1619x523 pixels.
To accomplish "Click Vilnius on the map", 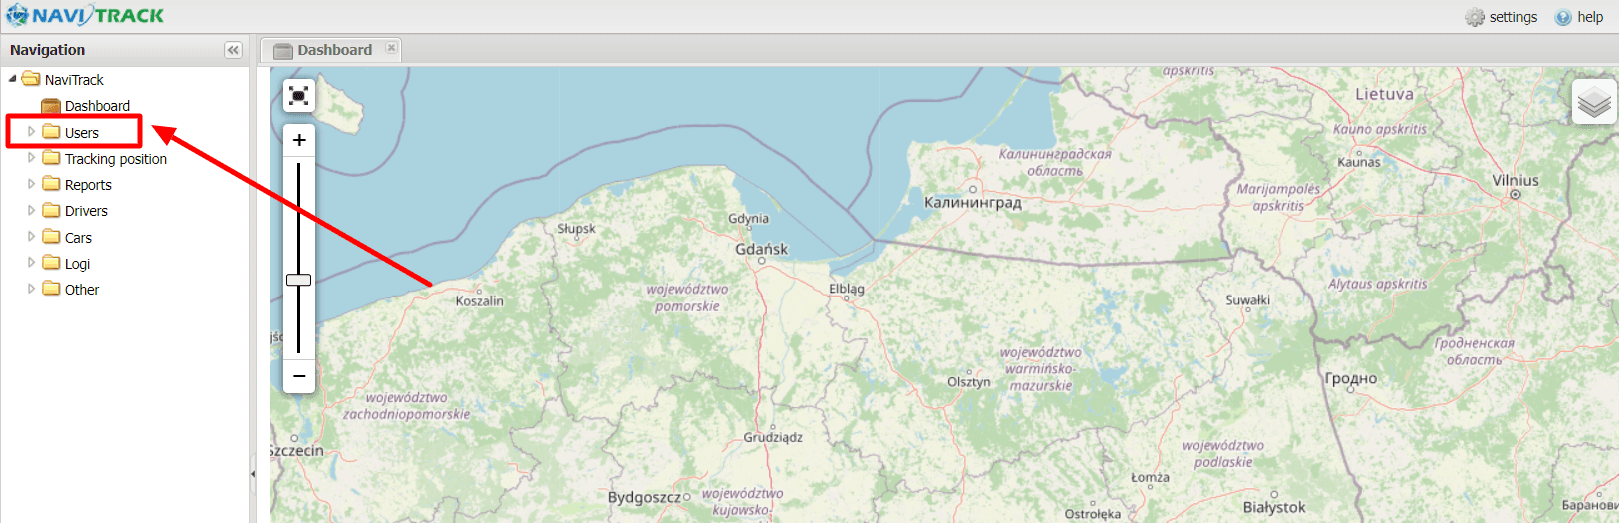I will pos(1515,181).
